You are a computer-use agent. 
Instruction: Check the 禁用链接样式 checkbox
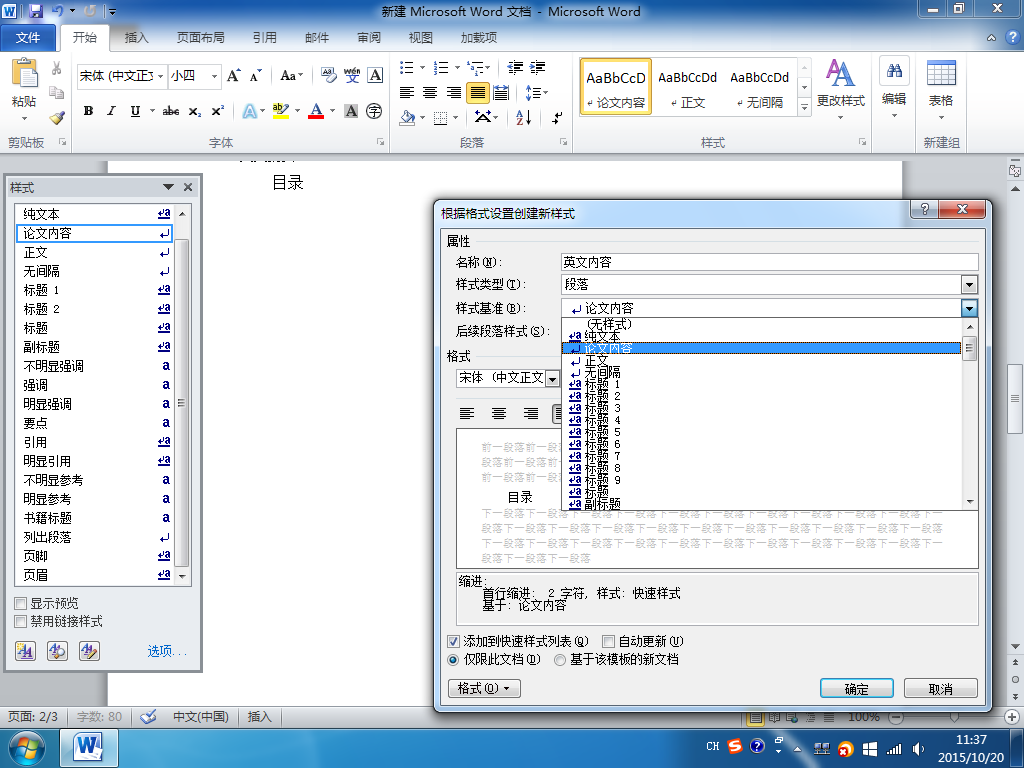click(x=21, y=622)
